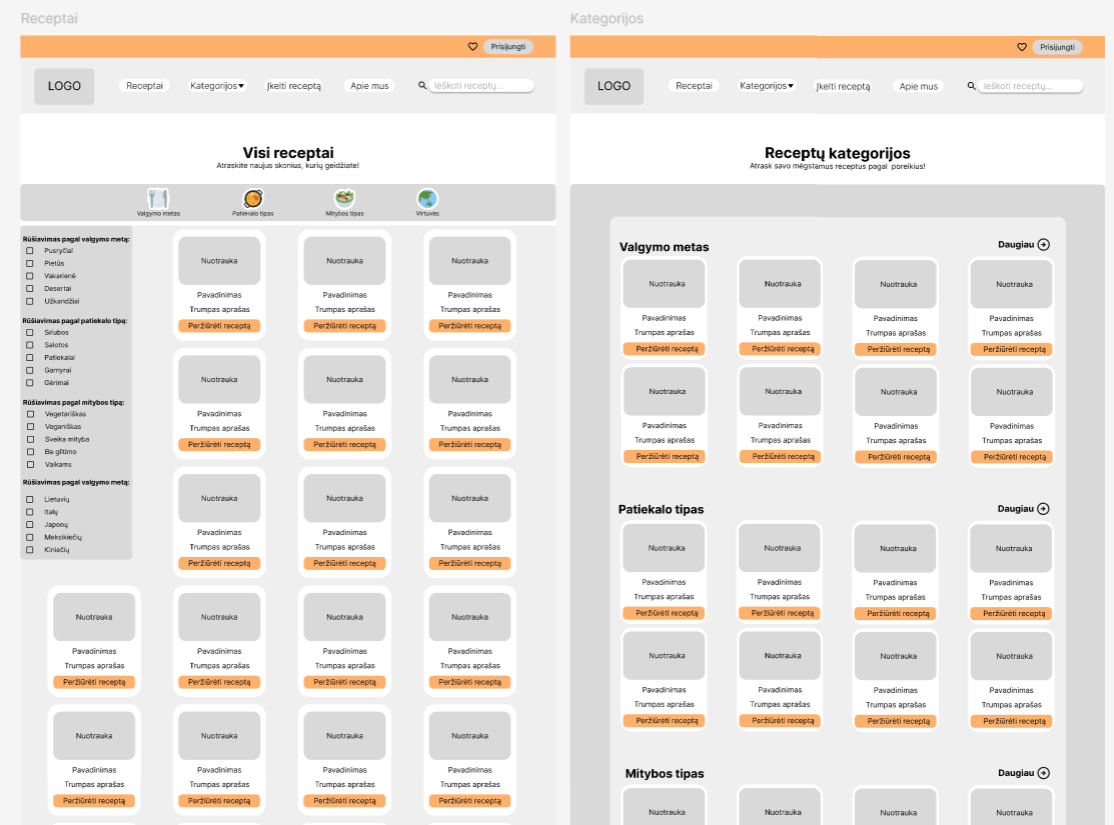Select the Mitybos tipas salad bowl icon
The height and width of the screenshot is (825, 1114).
pos(344,198)
